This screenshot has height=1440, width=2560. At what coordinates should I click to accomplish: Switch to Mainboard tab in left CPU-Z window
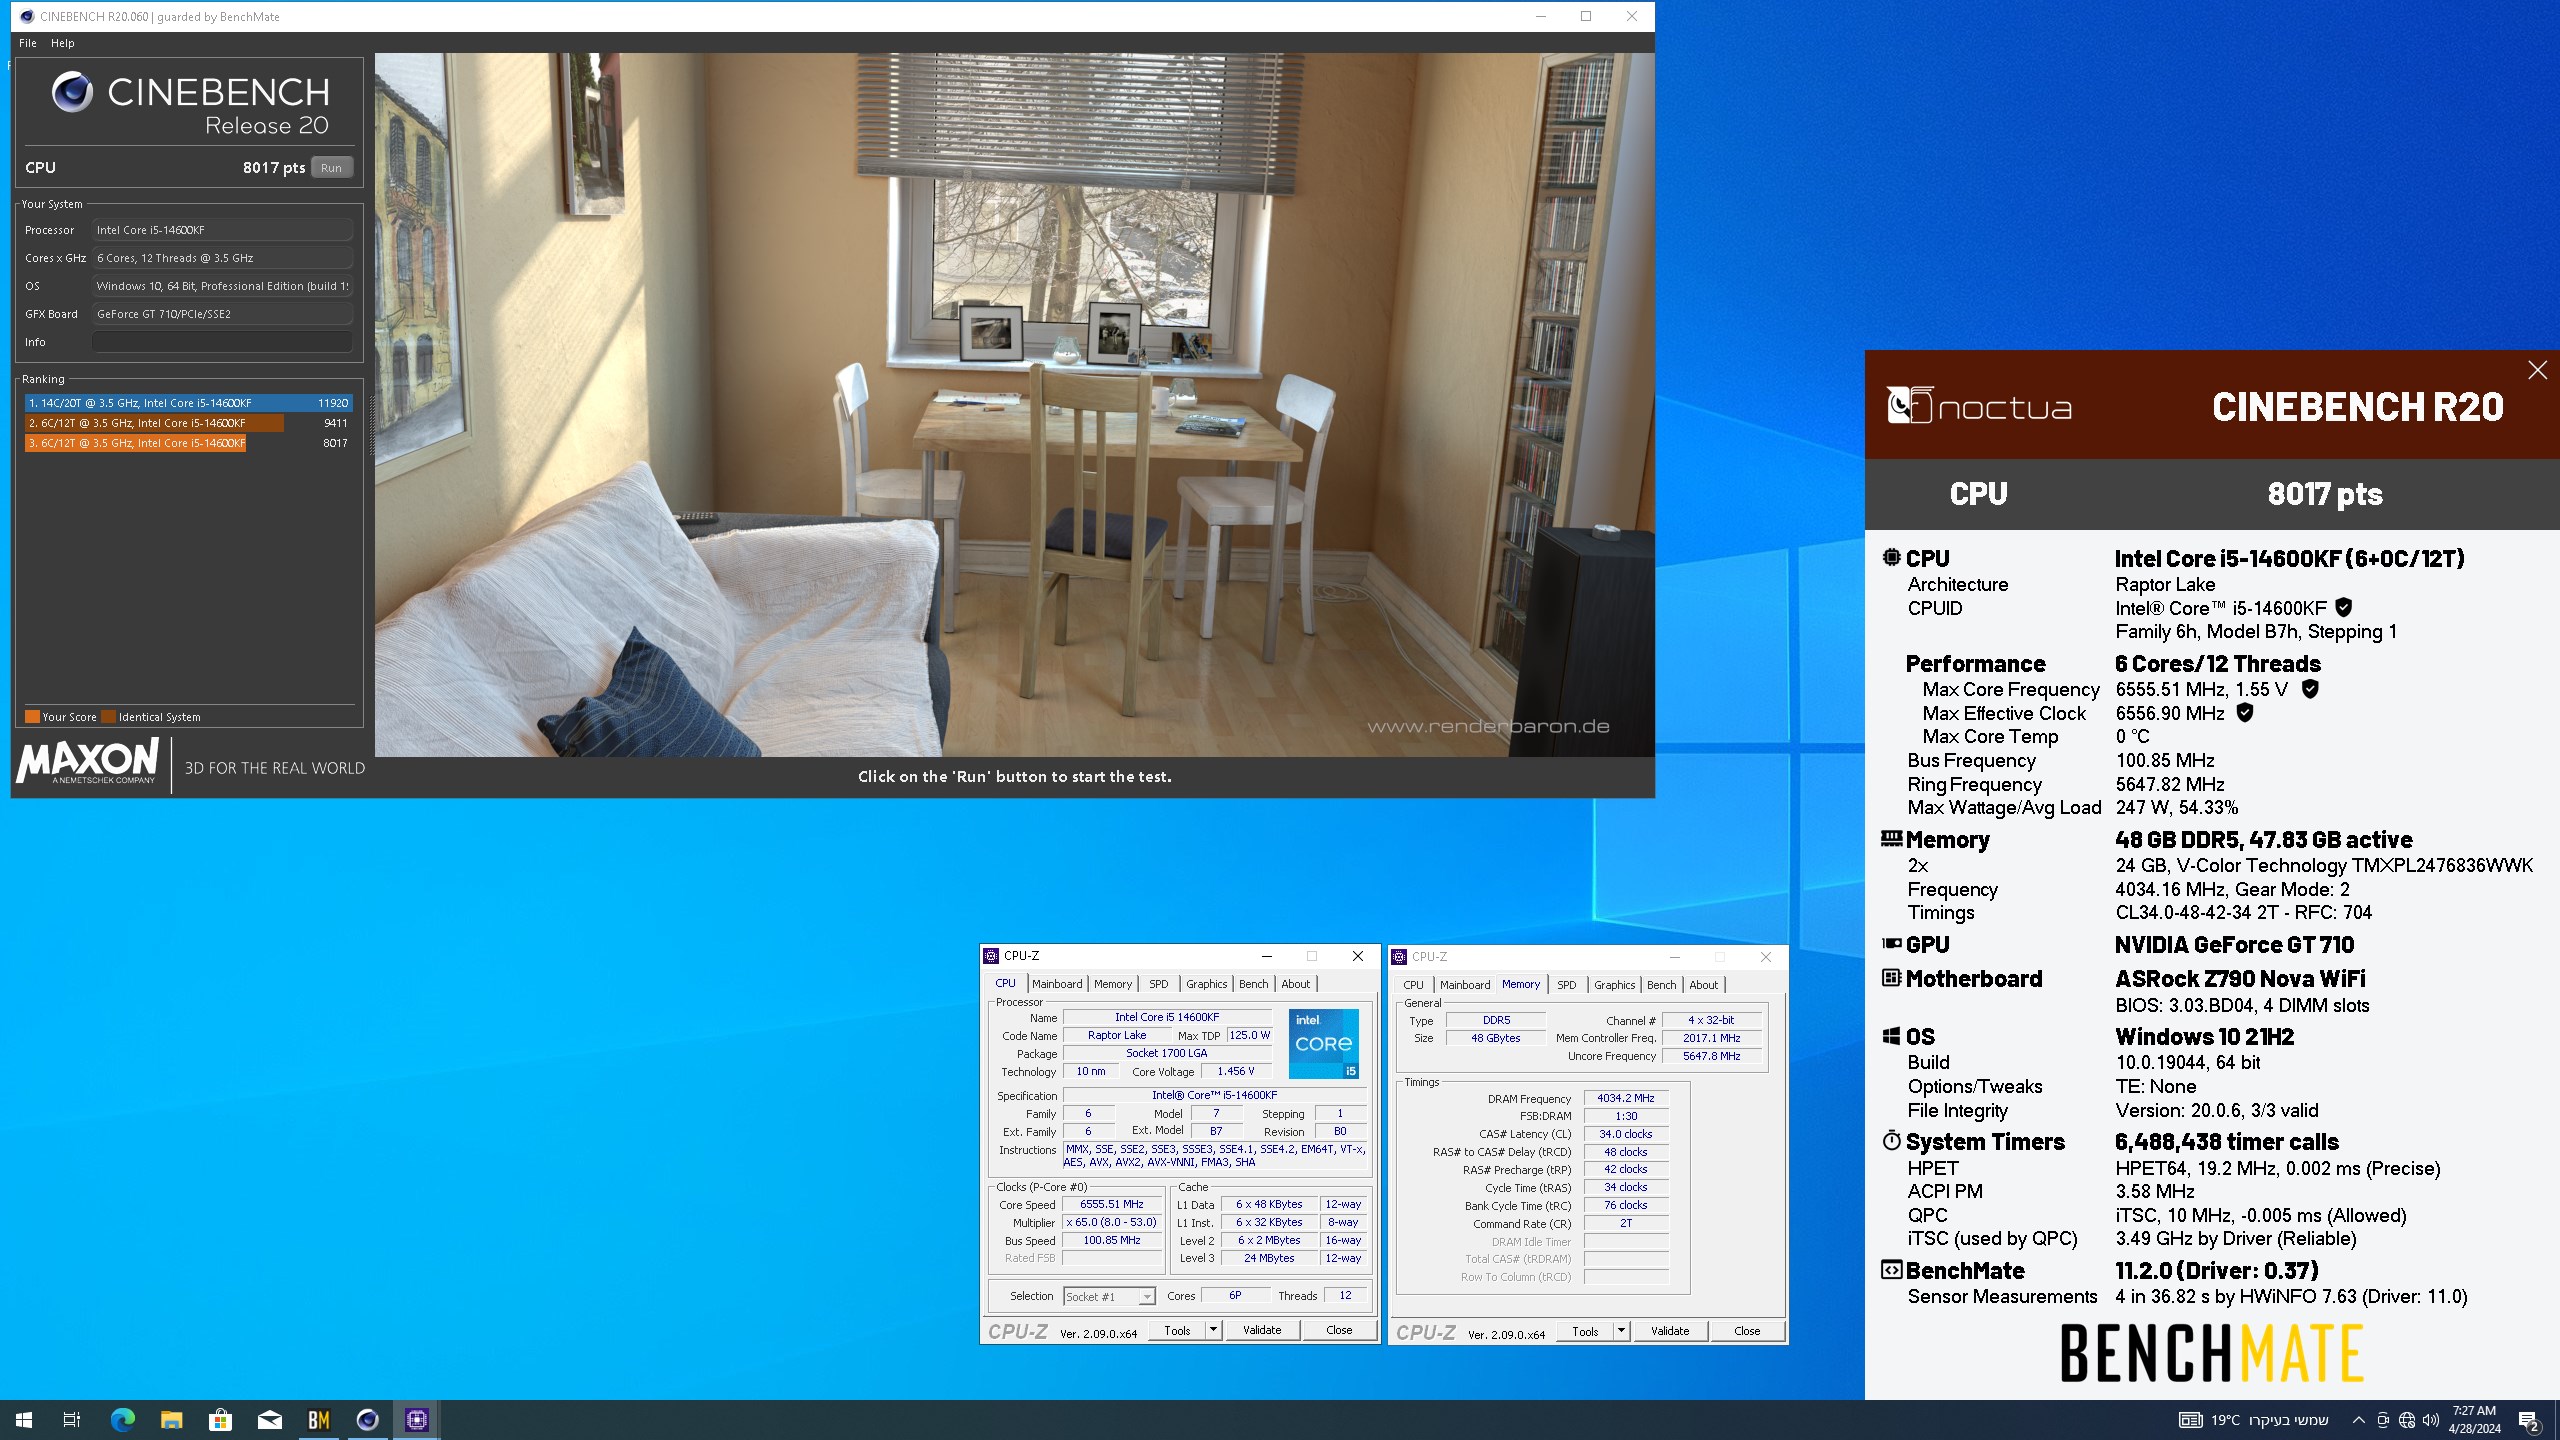tap(1057, 984)
